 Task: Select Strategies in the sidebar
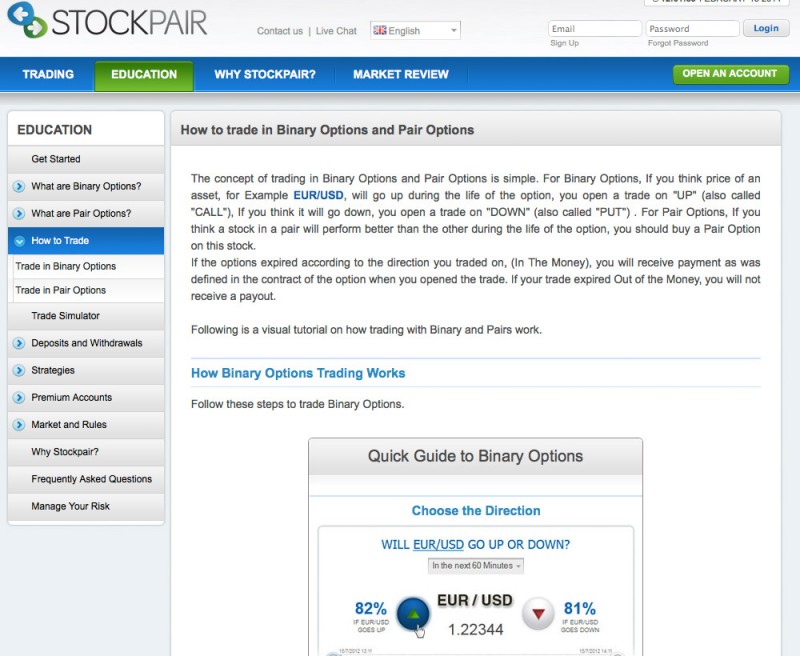86,370
